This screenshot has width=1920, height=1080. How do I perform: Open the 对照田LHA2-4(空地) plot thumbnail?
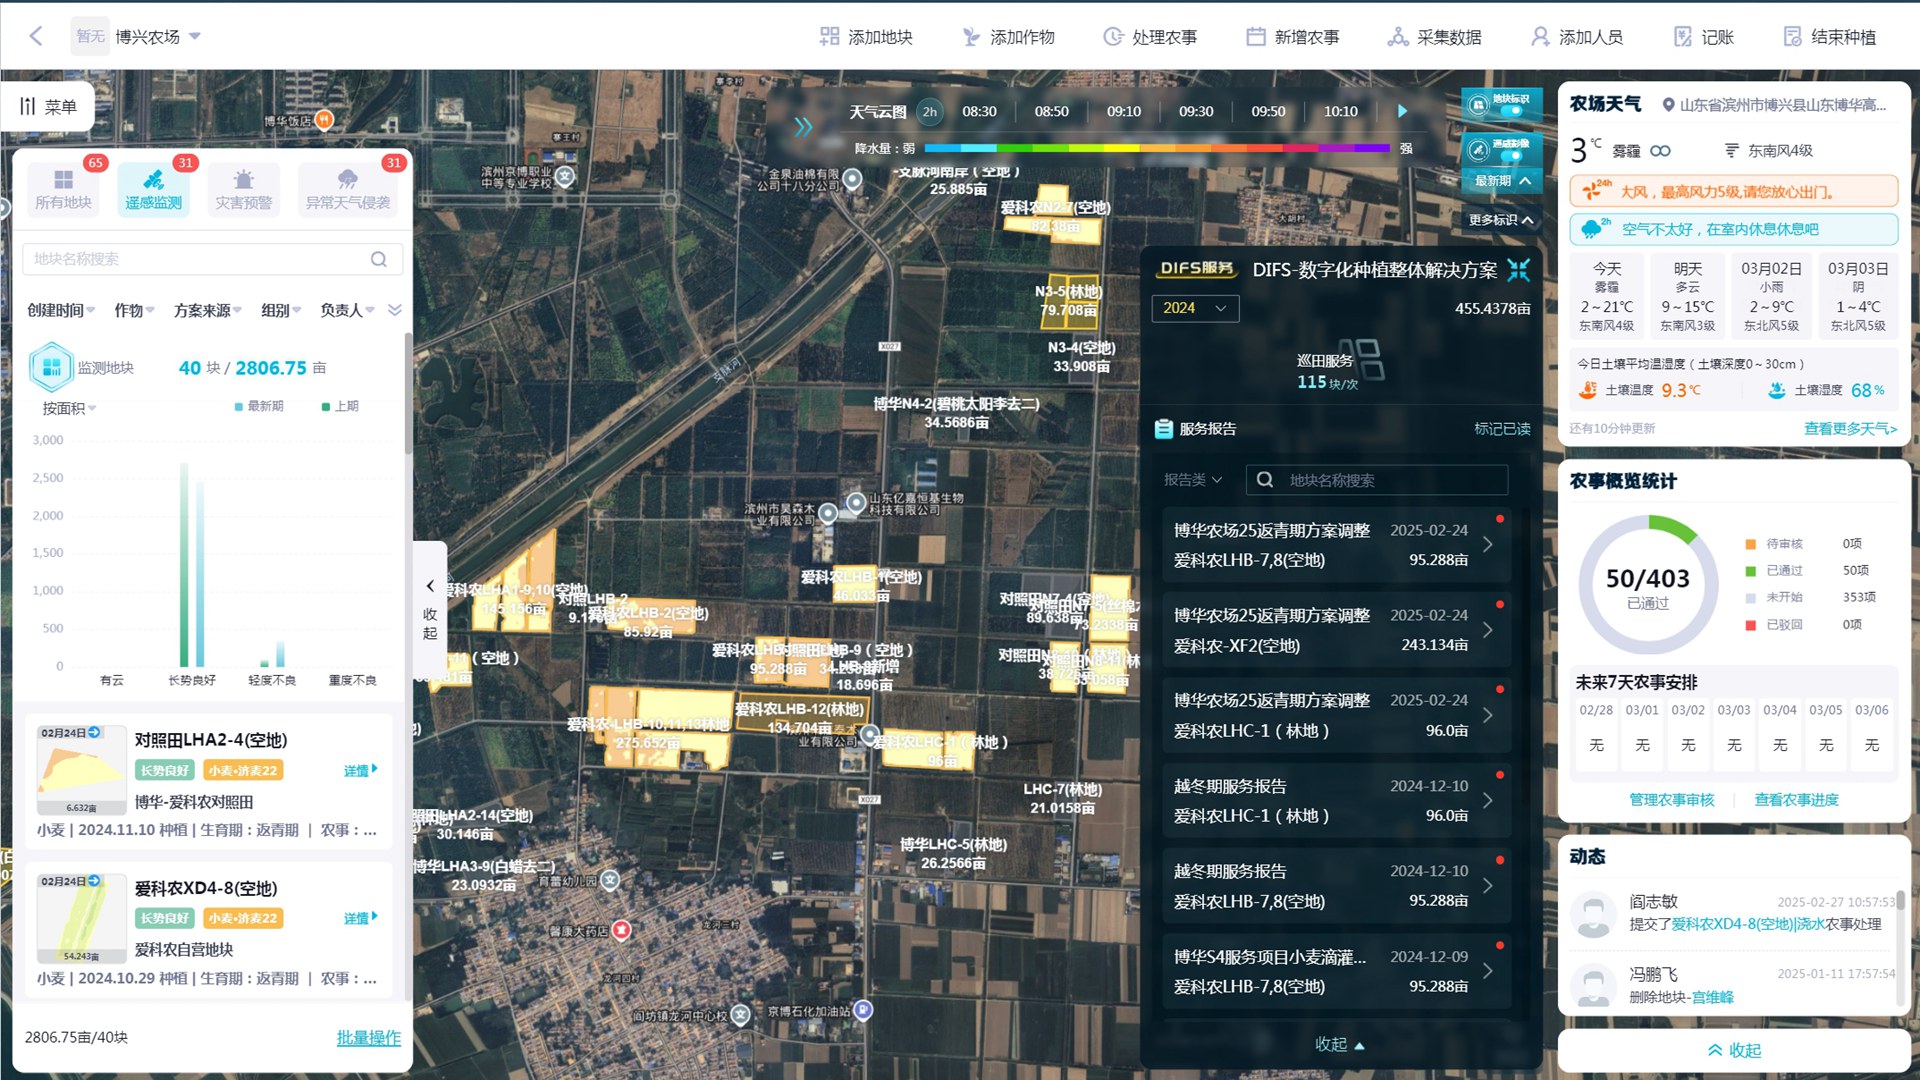pyautogui.click(x=81, y=770)
